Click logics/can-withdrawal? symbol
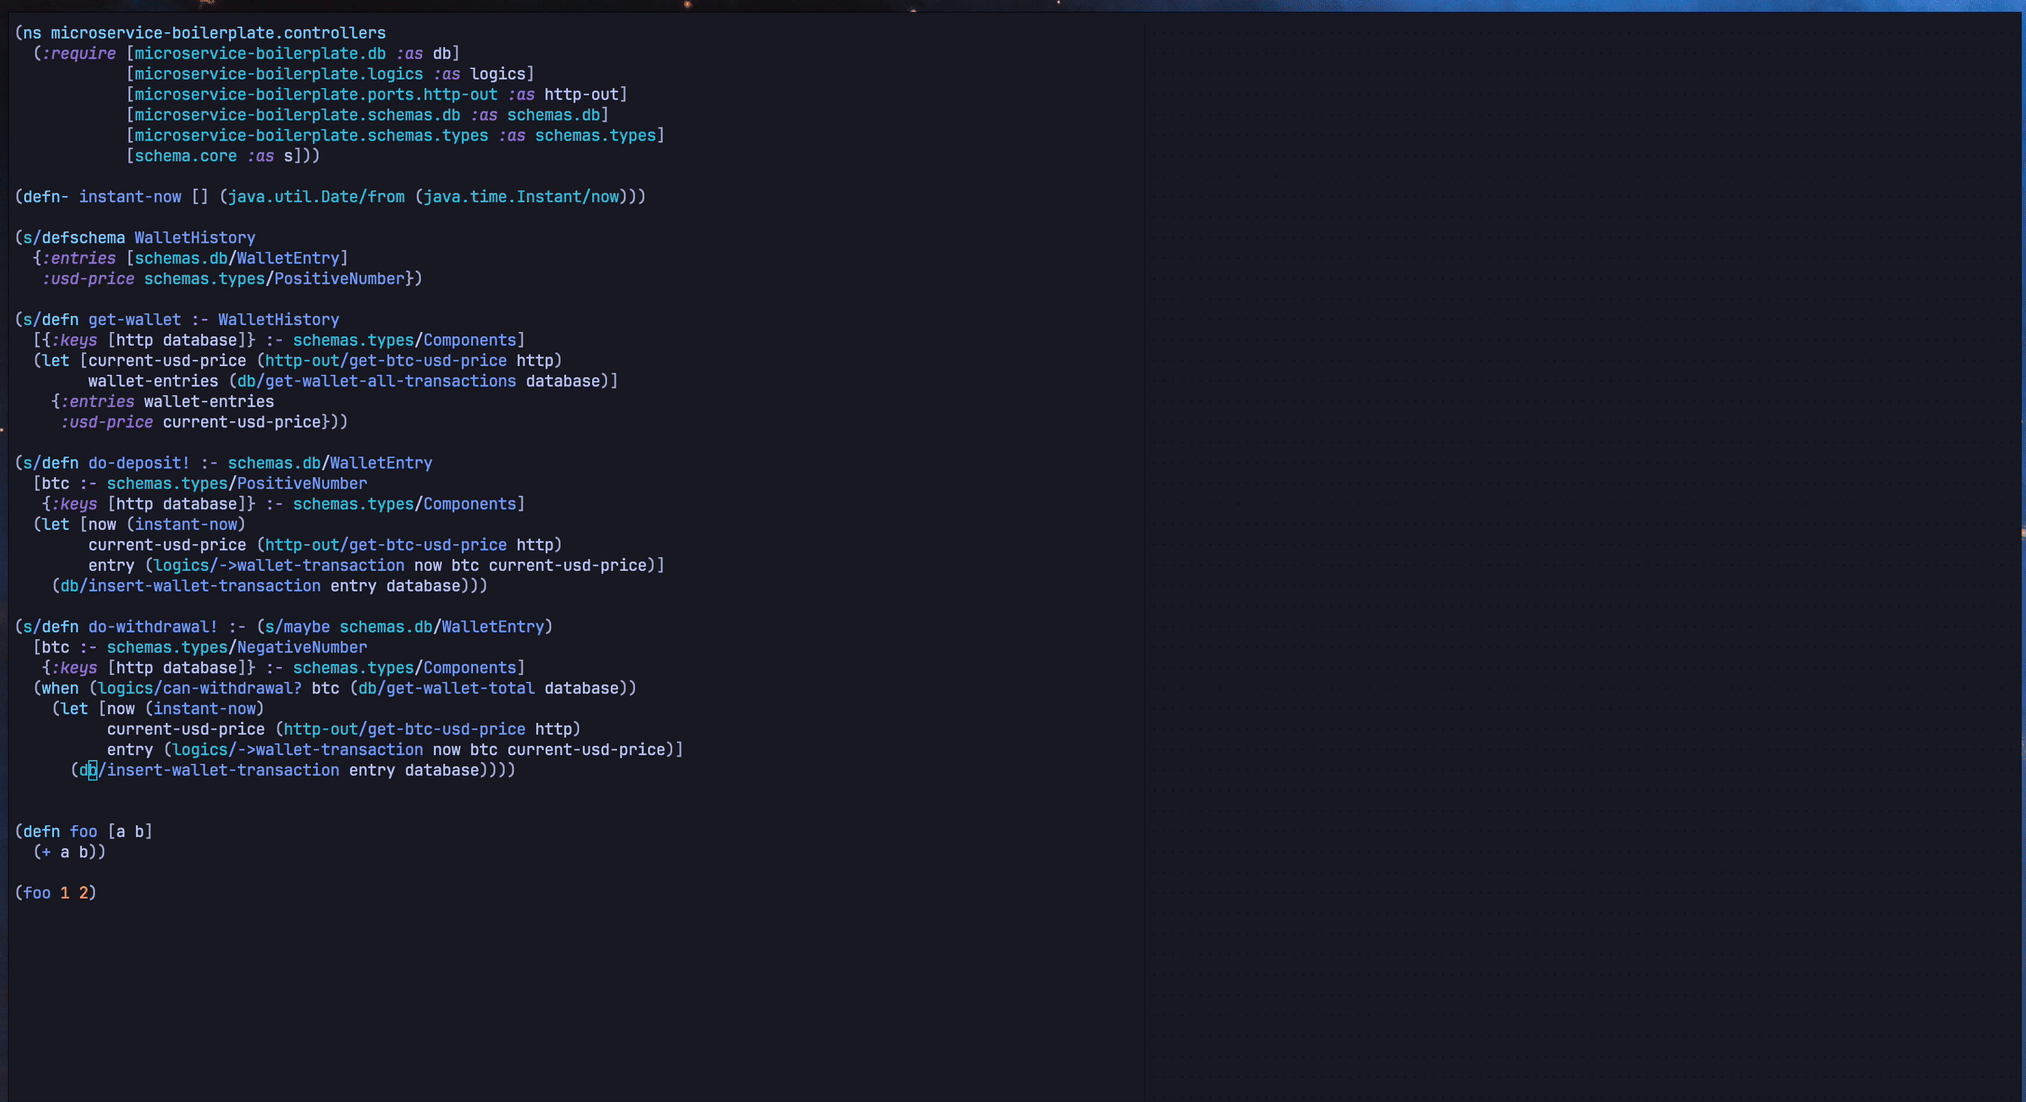Viewport: 2026px width, 1102px height. [199, 688]
